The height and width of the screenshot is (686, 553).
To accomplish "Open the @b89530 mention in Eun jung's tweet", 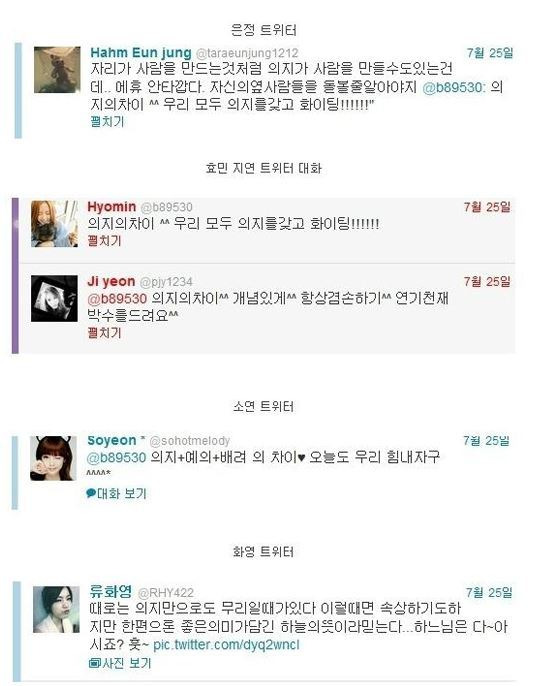I will (x=454, y=87).
